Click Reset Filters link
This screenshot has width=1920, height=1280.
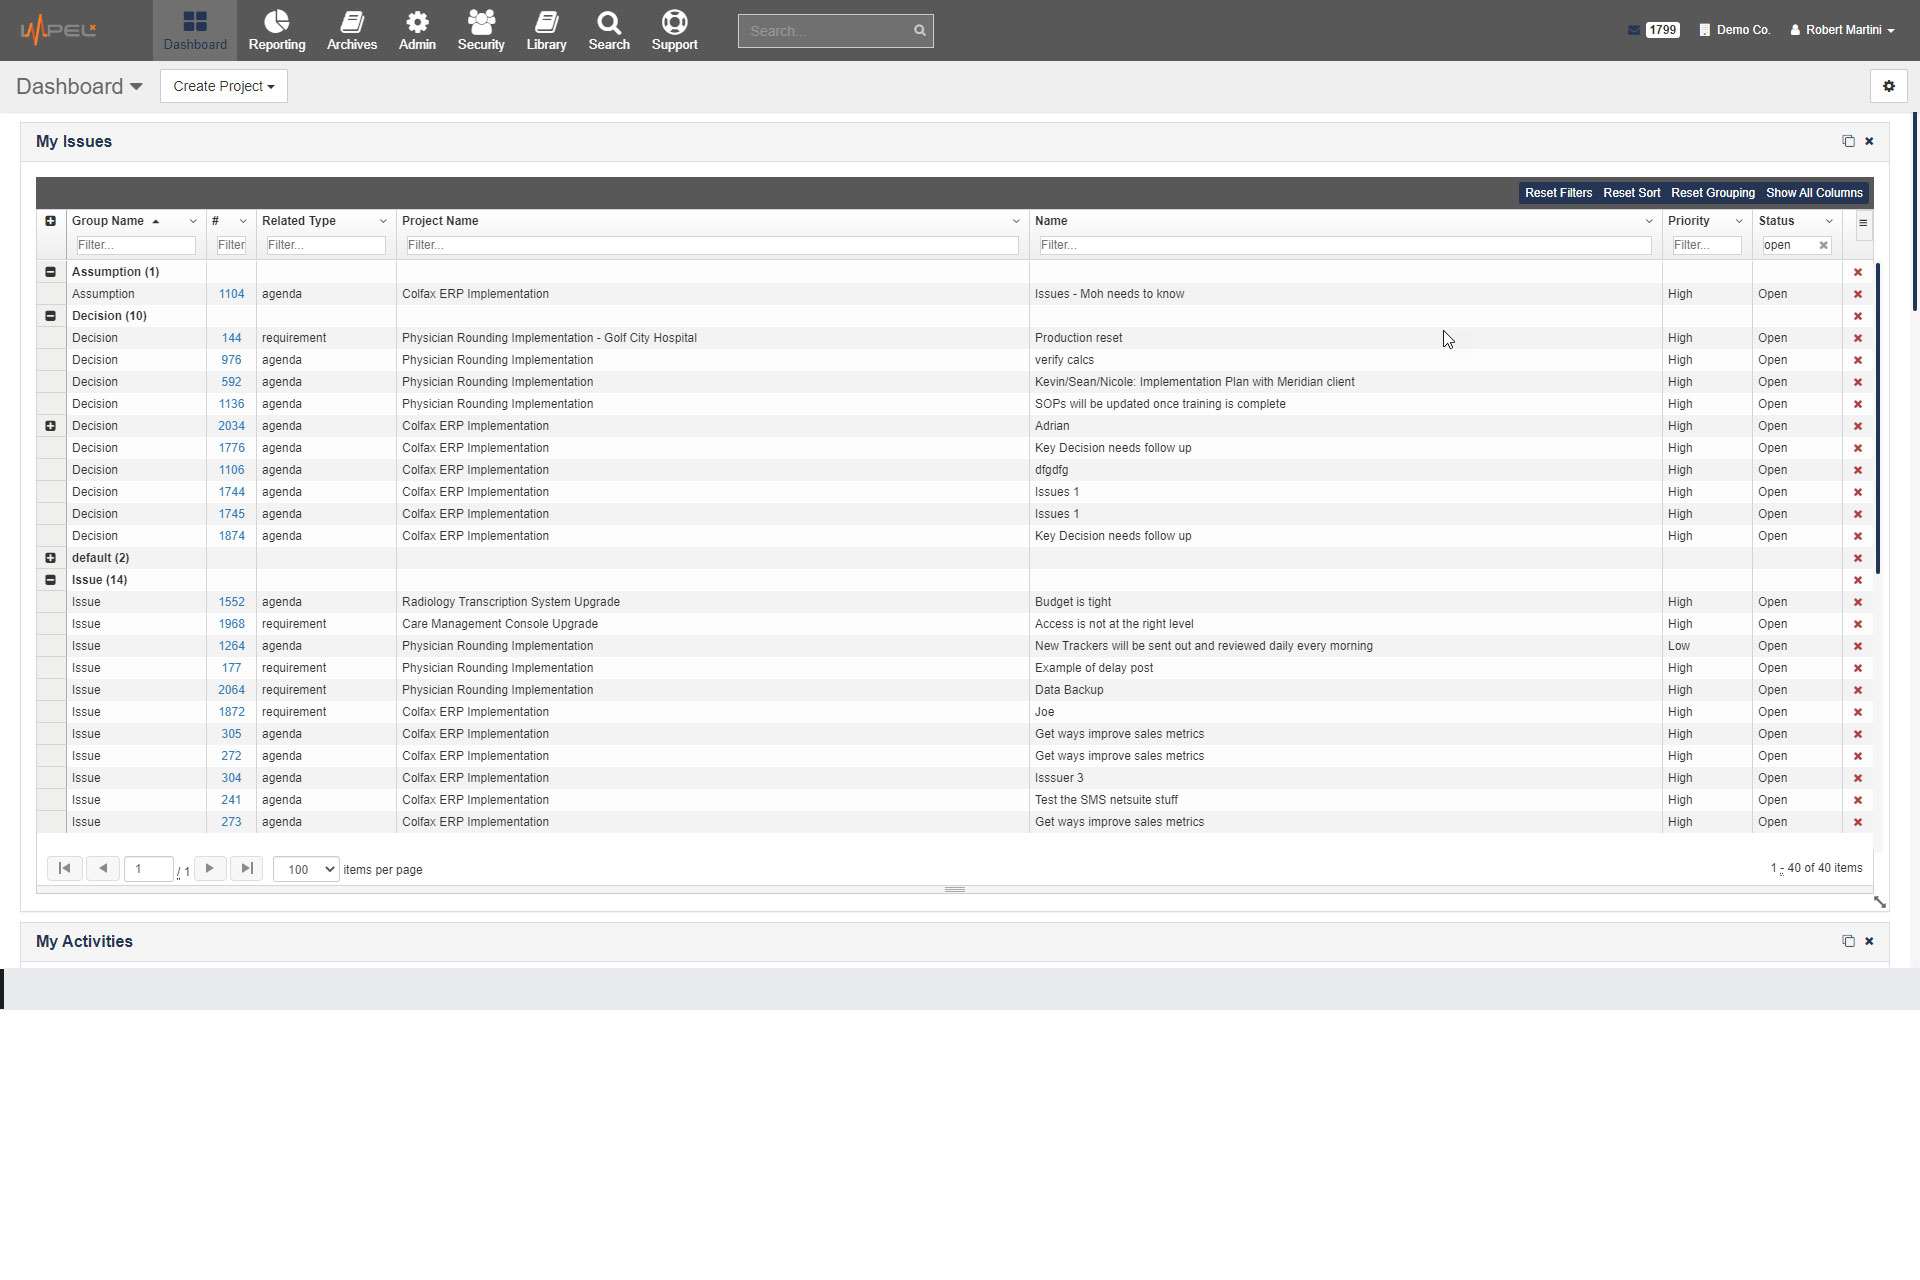(1559, 191)
